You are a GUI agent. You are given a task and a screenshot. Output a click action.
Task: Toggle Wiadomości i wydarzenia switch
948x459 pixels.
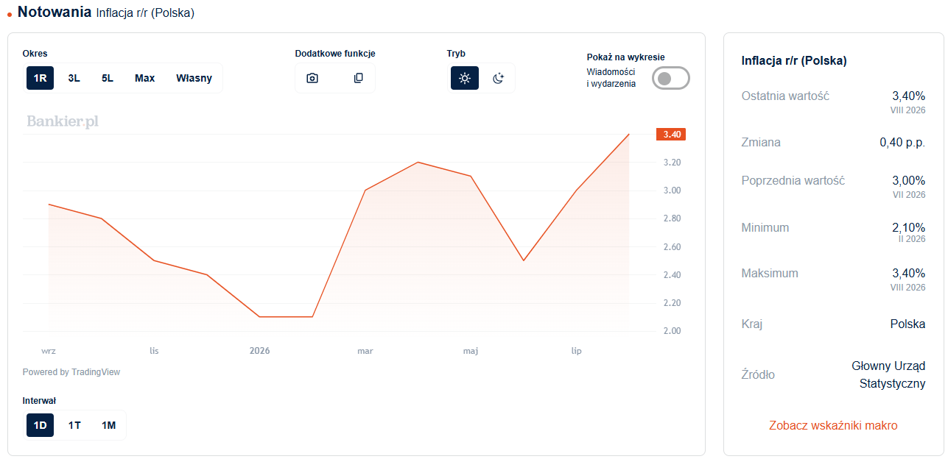670,78
